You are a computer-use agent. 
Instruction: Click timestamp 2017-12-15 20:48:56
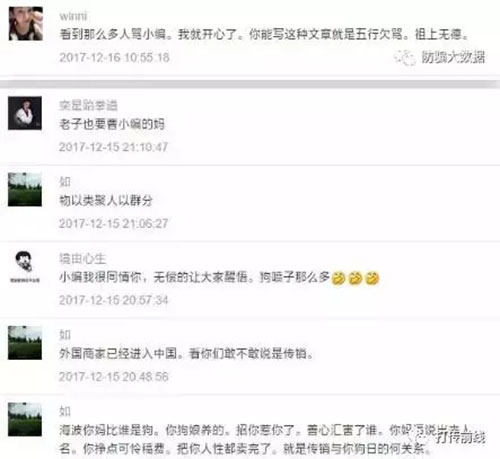(x=114, y=377)
